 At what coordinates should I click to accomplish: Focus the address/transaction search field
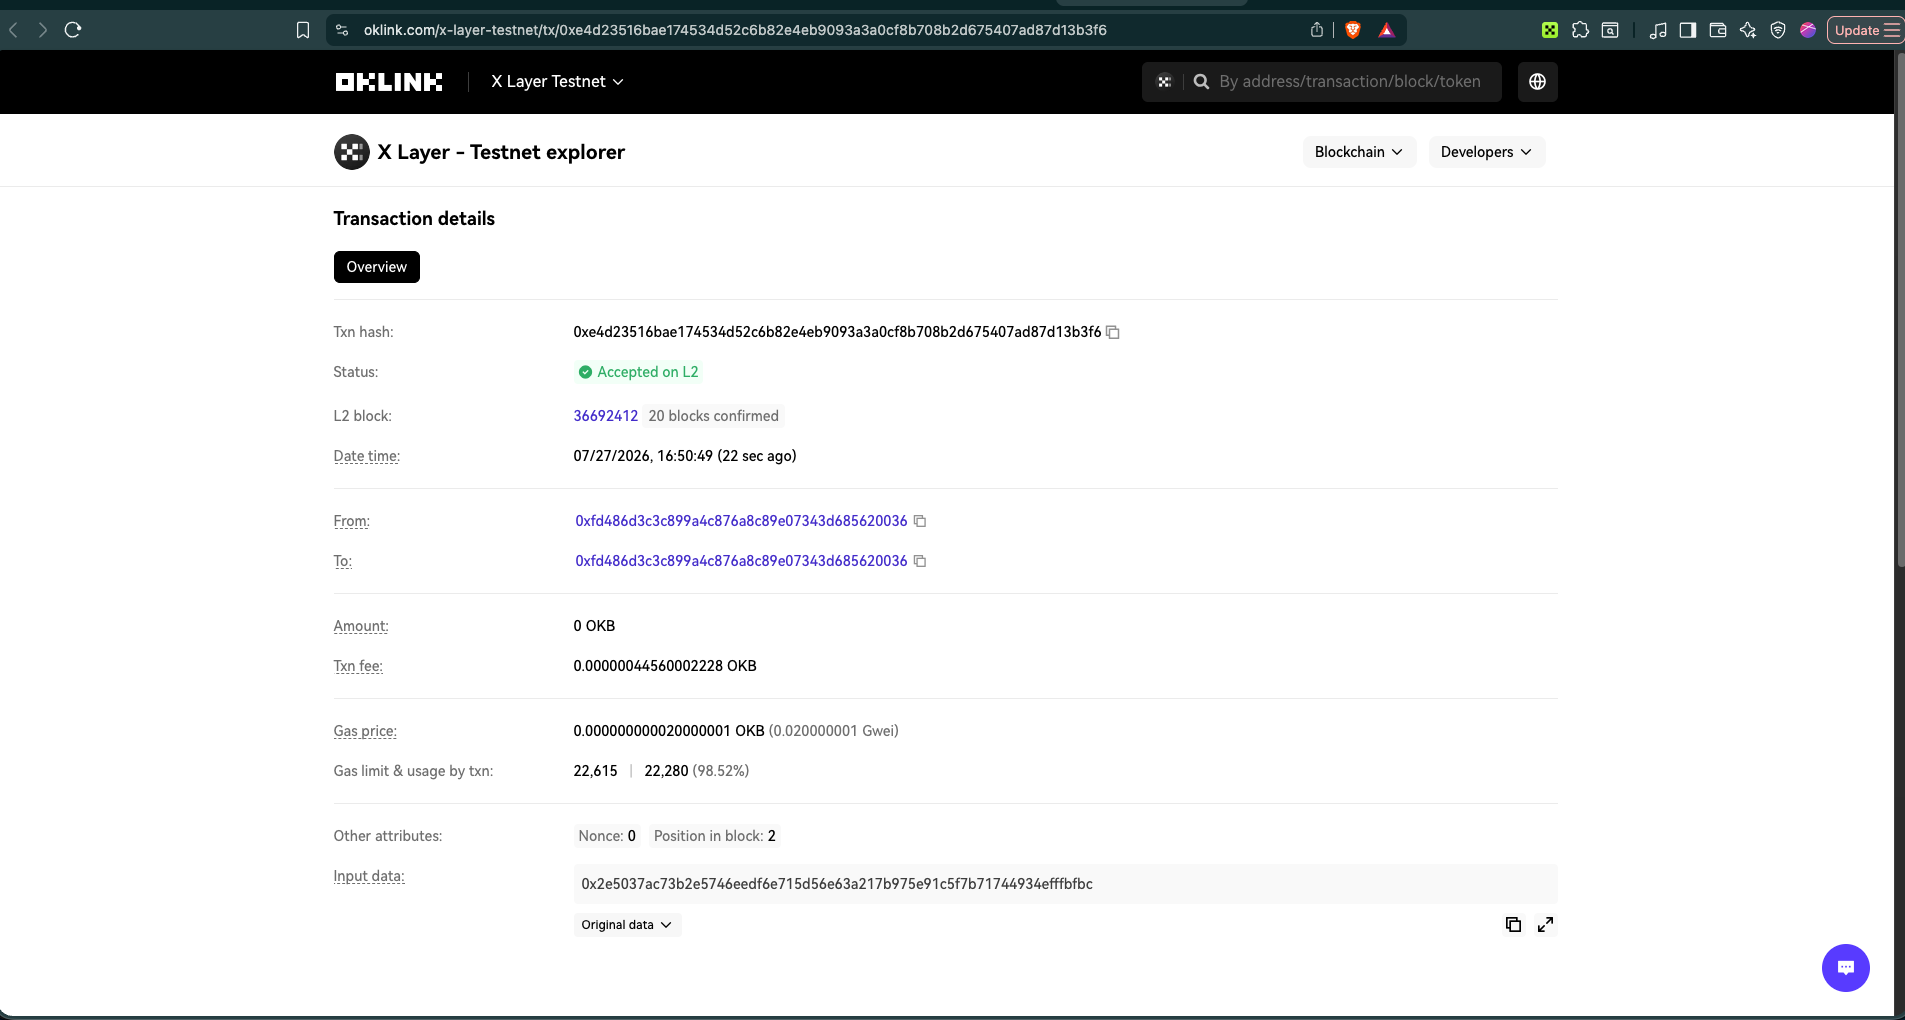(1350, 82)
